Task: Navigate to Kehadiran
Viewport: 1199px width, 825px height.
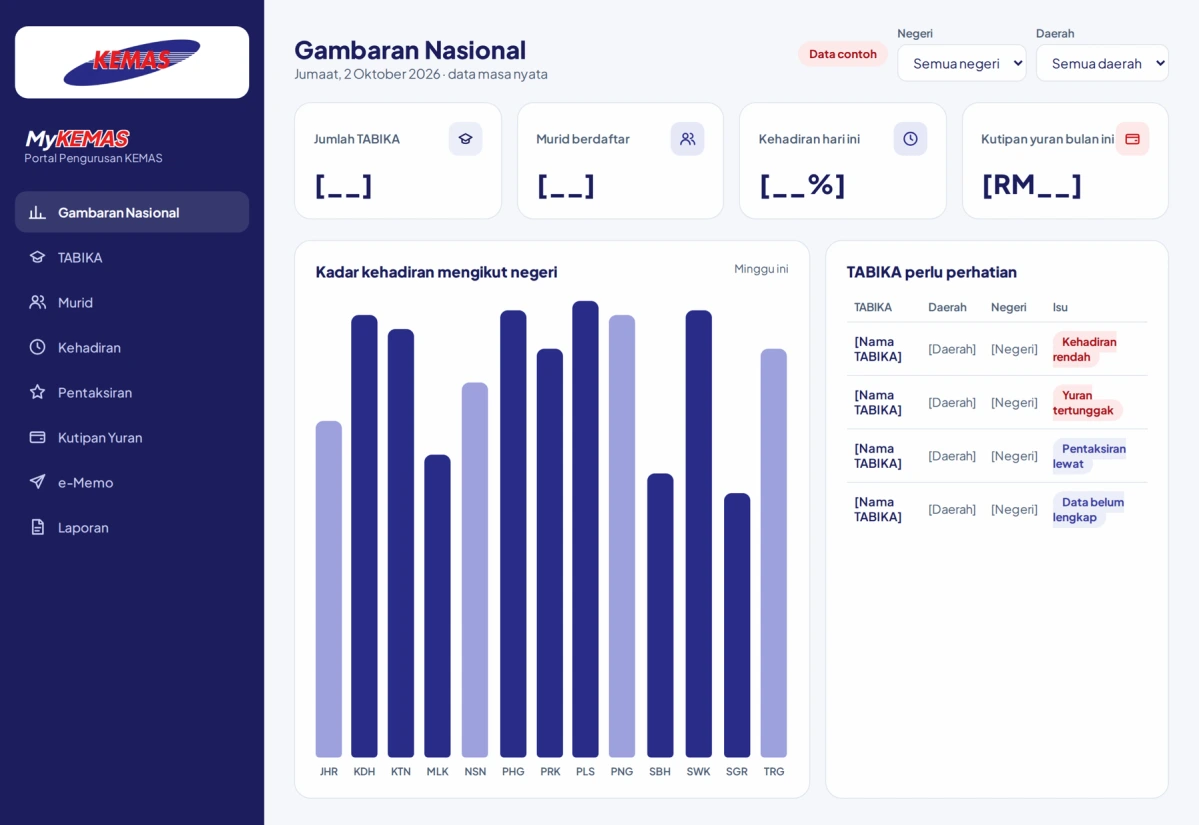Action: 132,347
